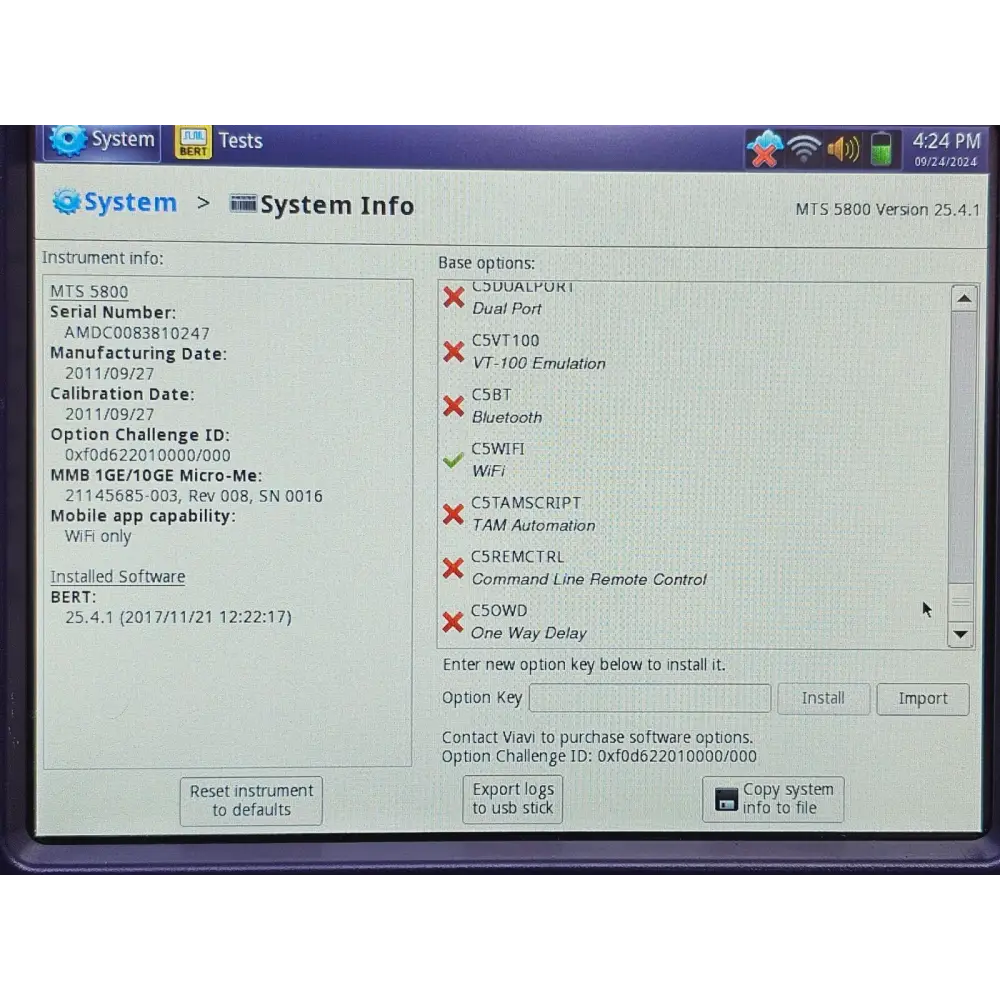
Task: Click Reset instrument to defaults
Action: [x=251, y=800]
